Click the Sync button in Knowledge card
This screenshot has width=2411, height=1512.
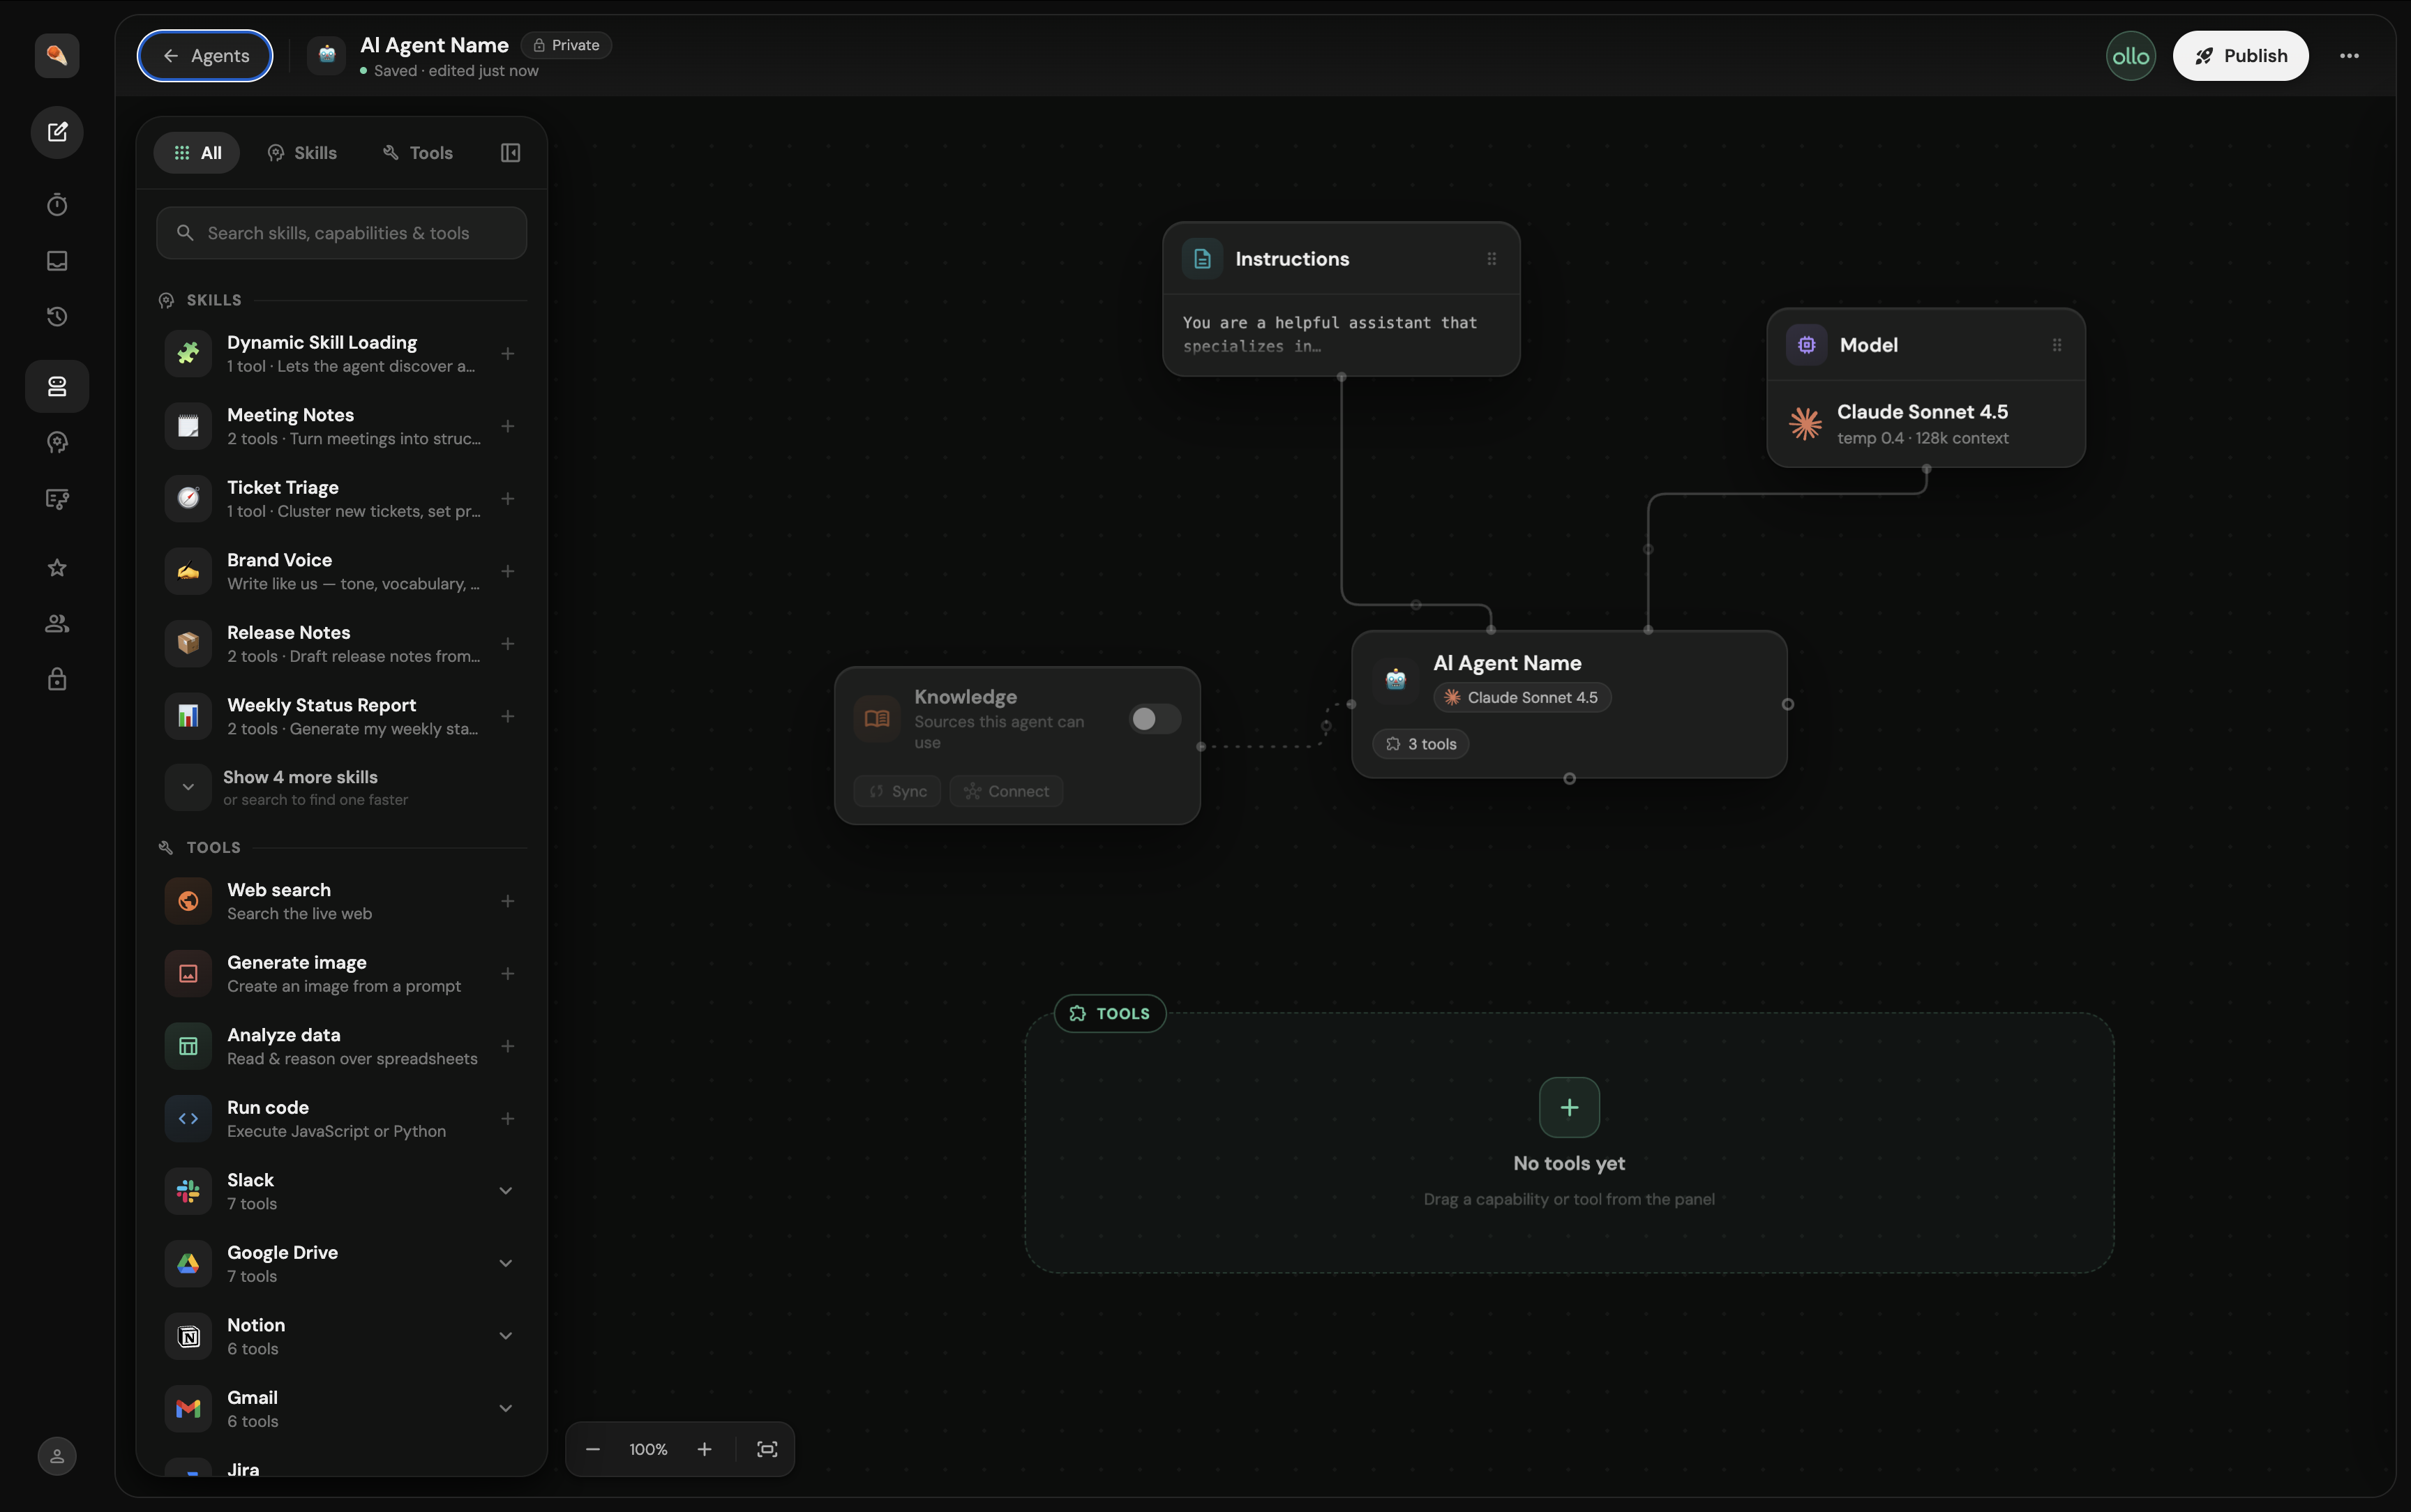(x=897, y=791)
